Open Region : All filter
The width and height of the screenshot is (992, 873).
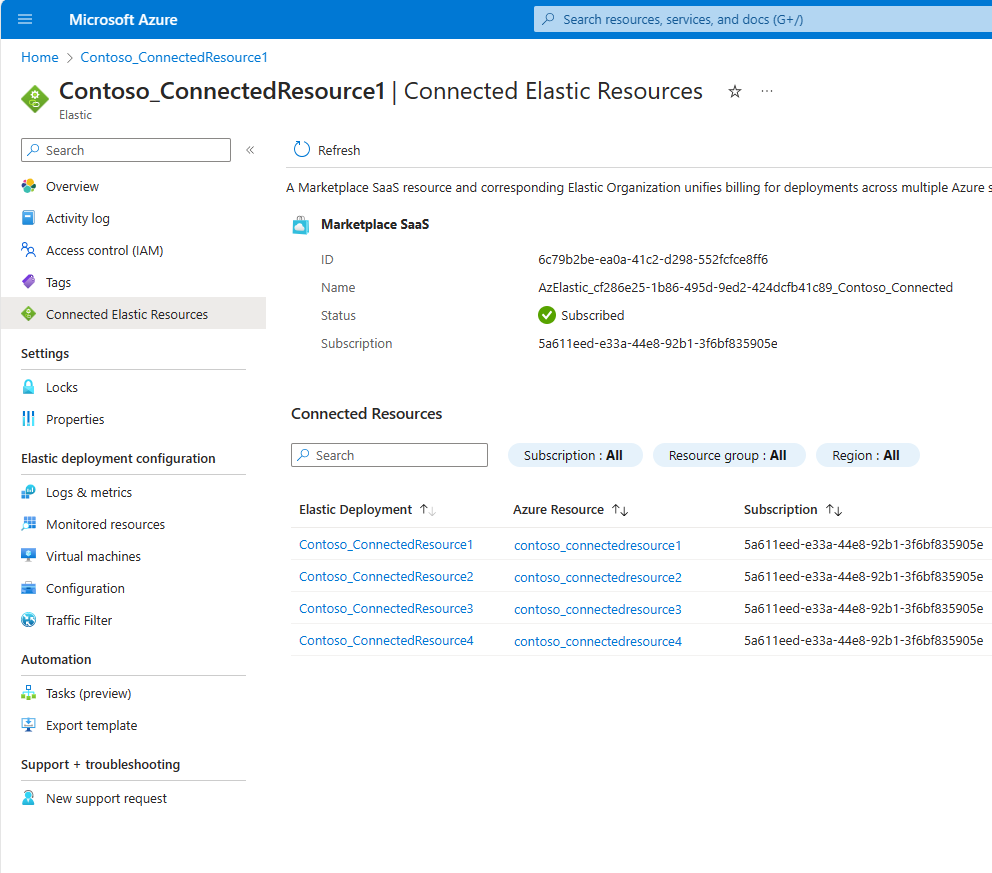(867, 455)
